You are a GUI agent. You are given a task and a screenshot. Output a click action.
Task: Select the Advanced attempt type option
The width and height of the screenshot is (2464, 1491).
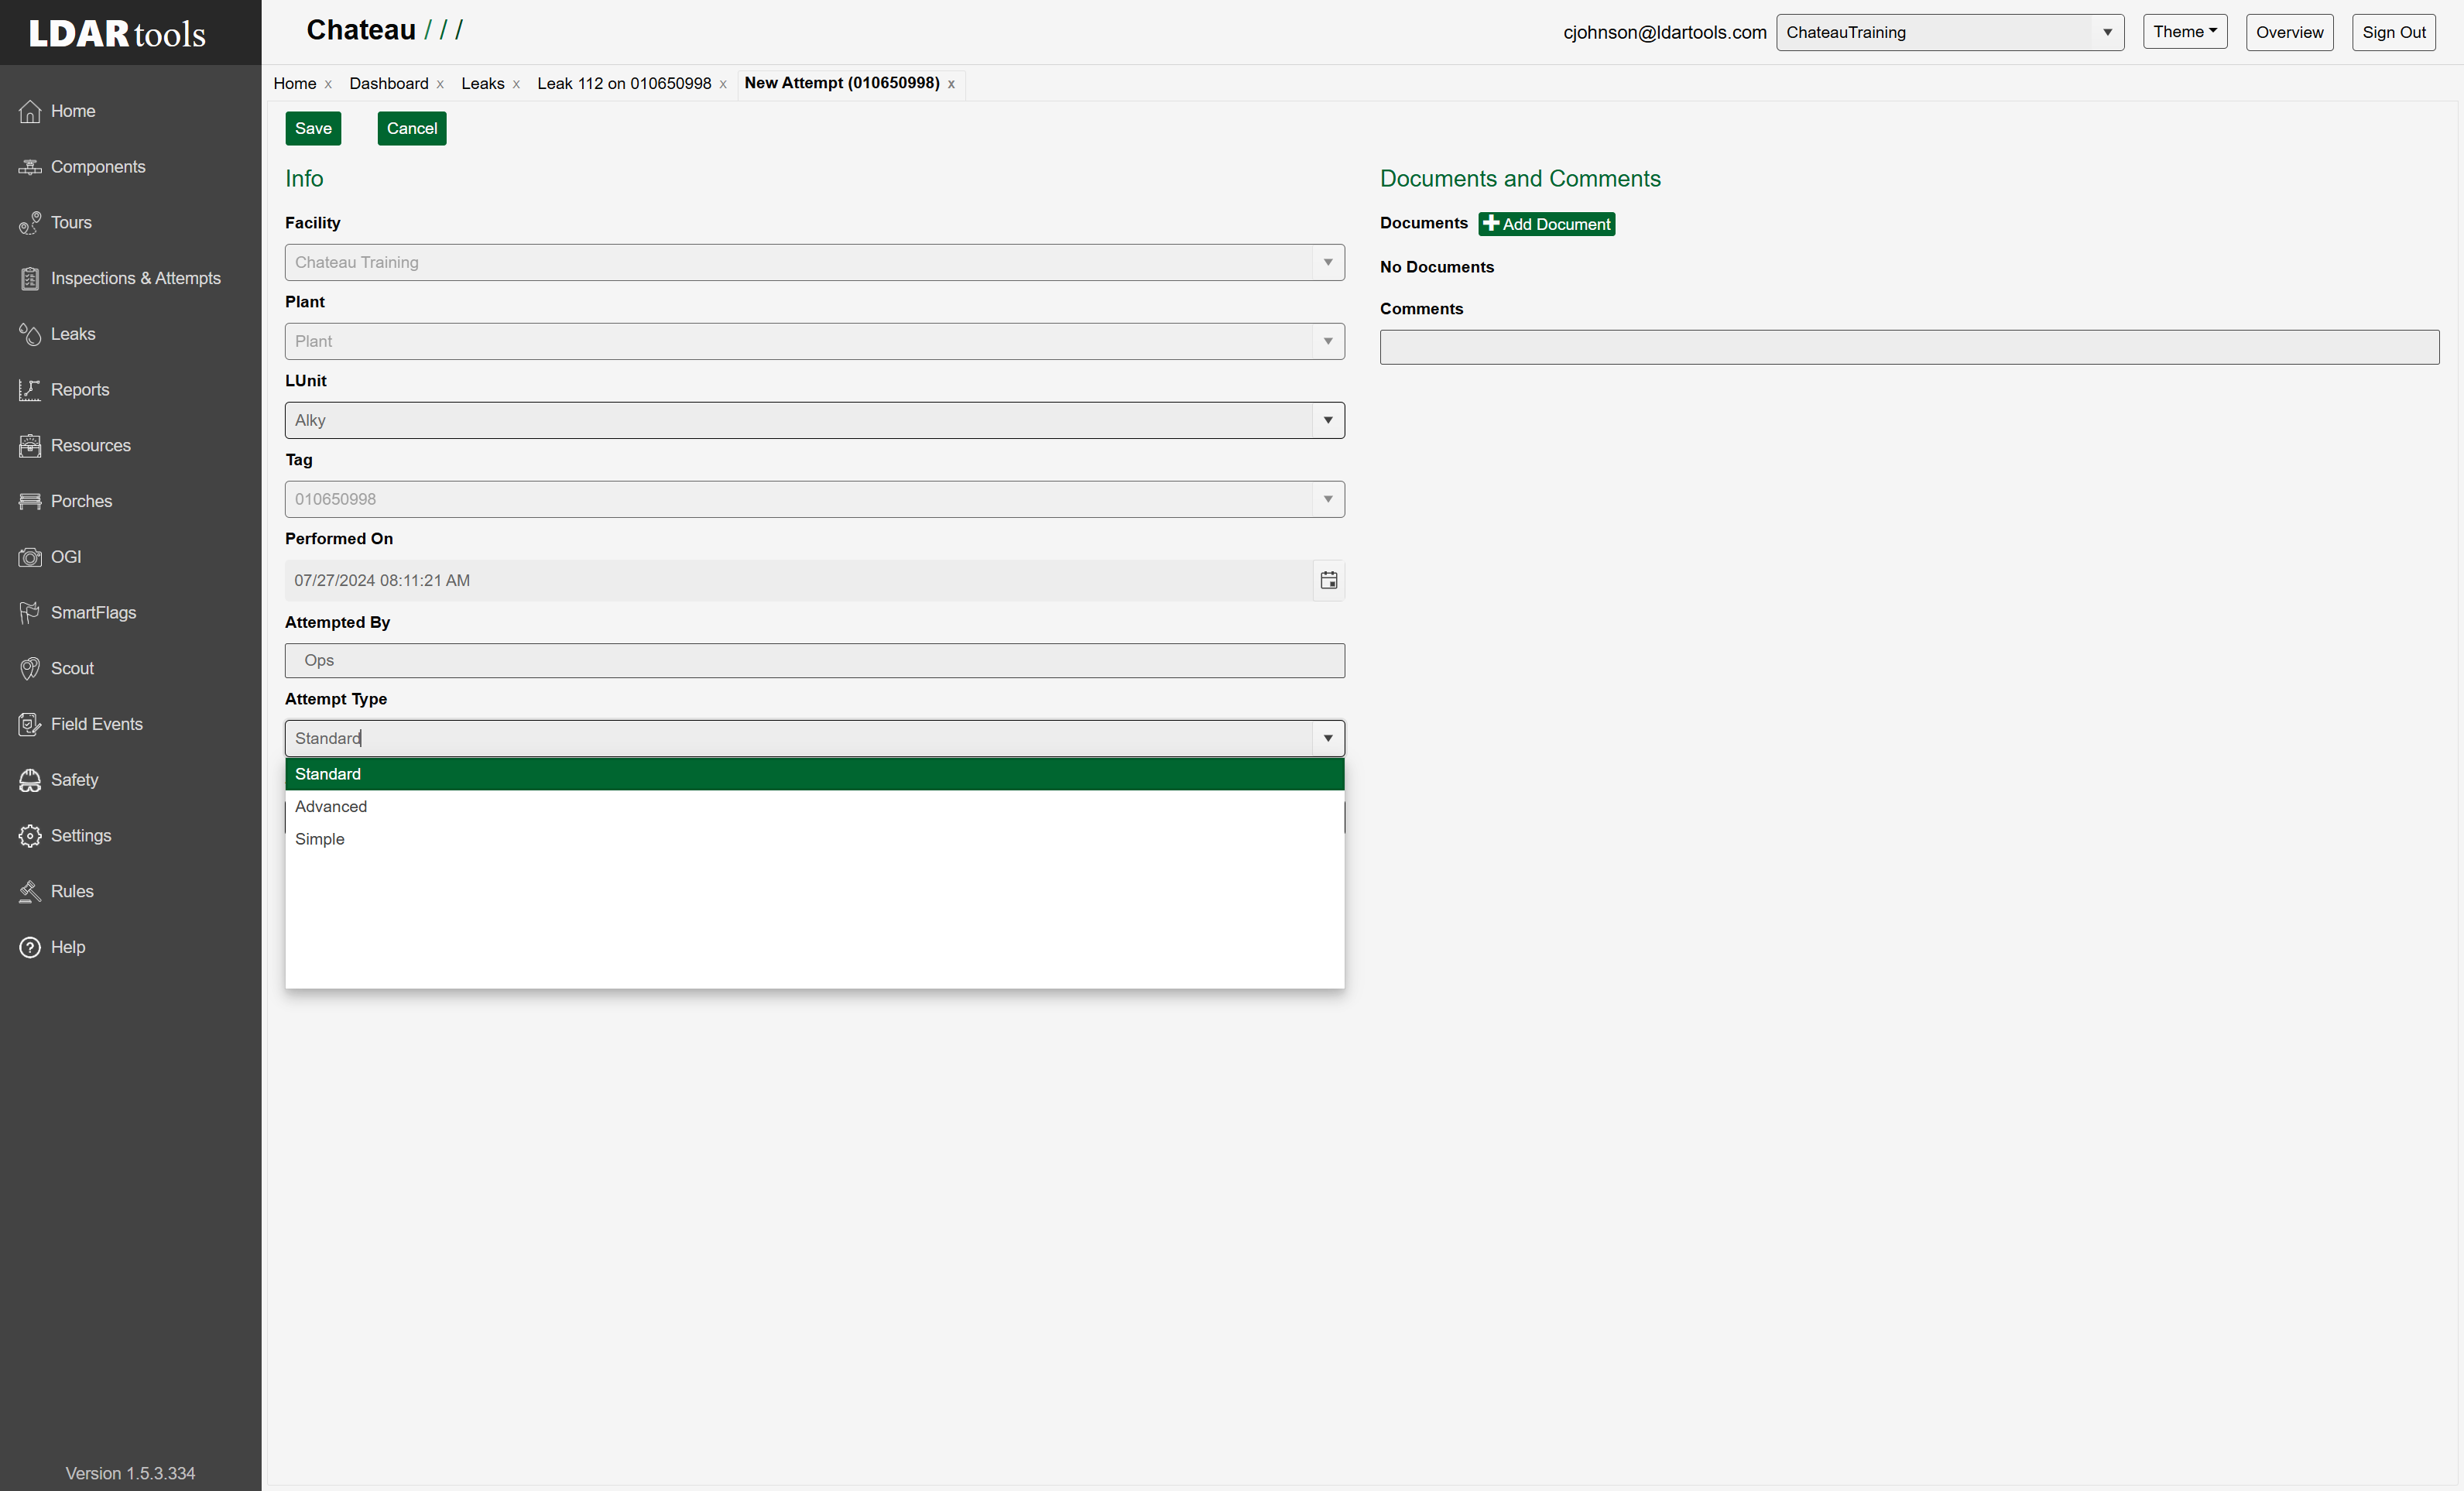click(815, 807)
